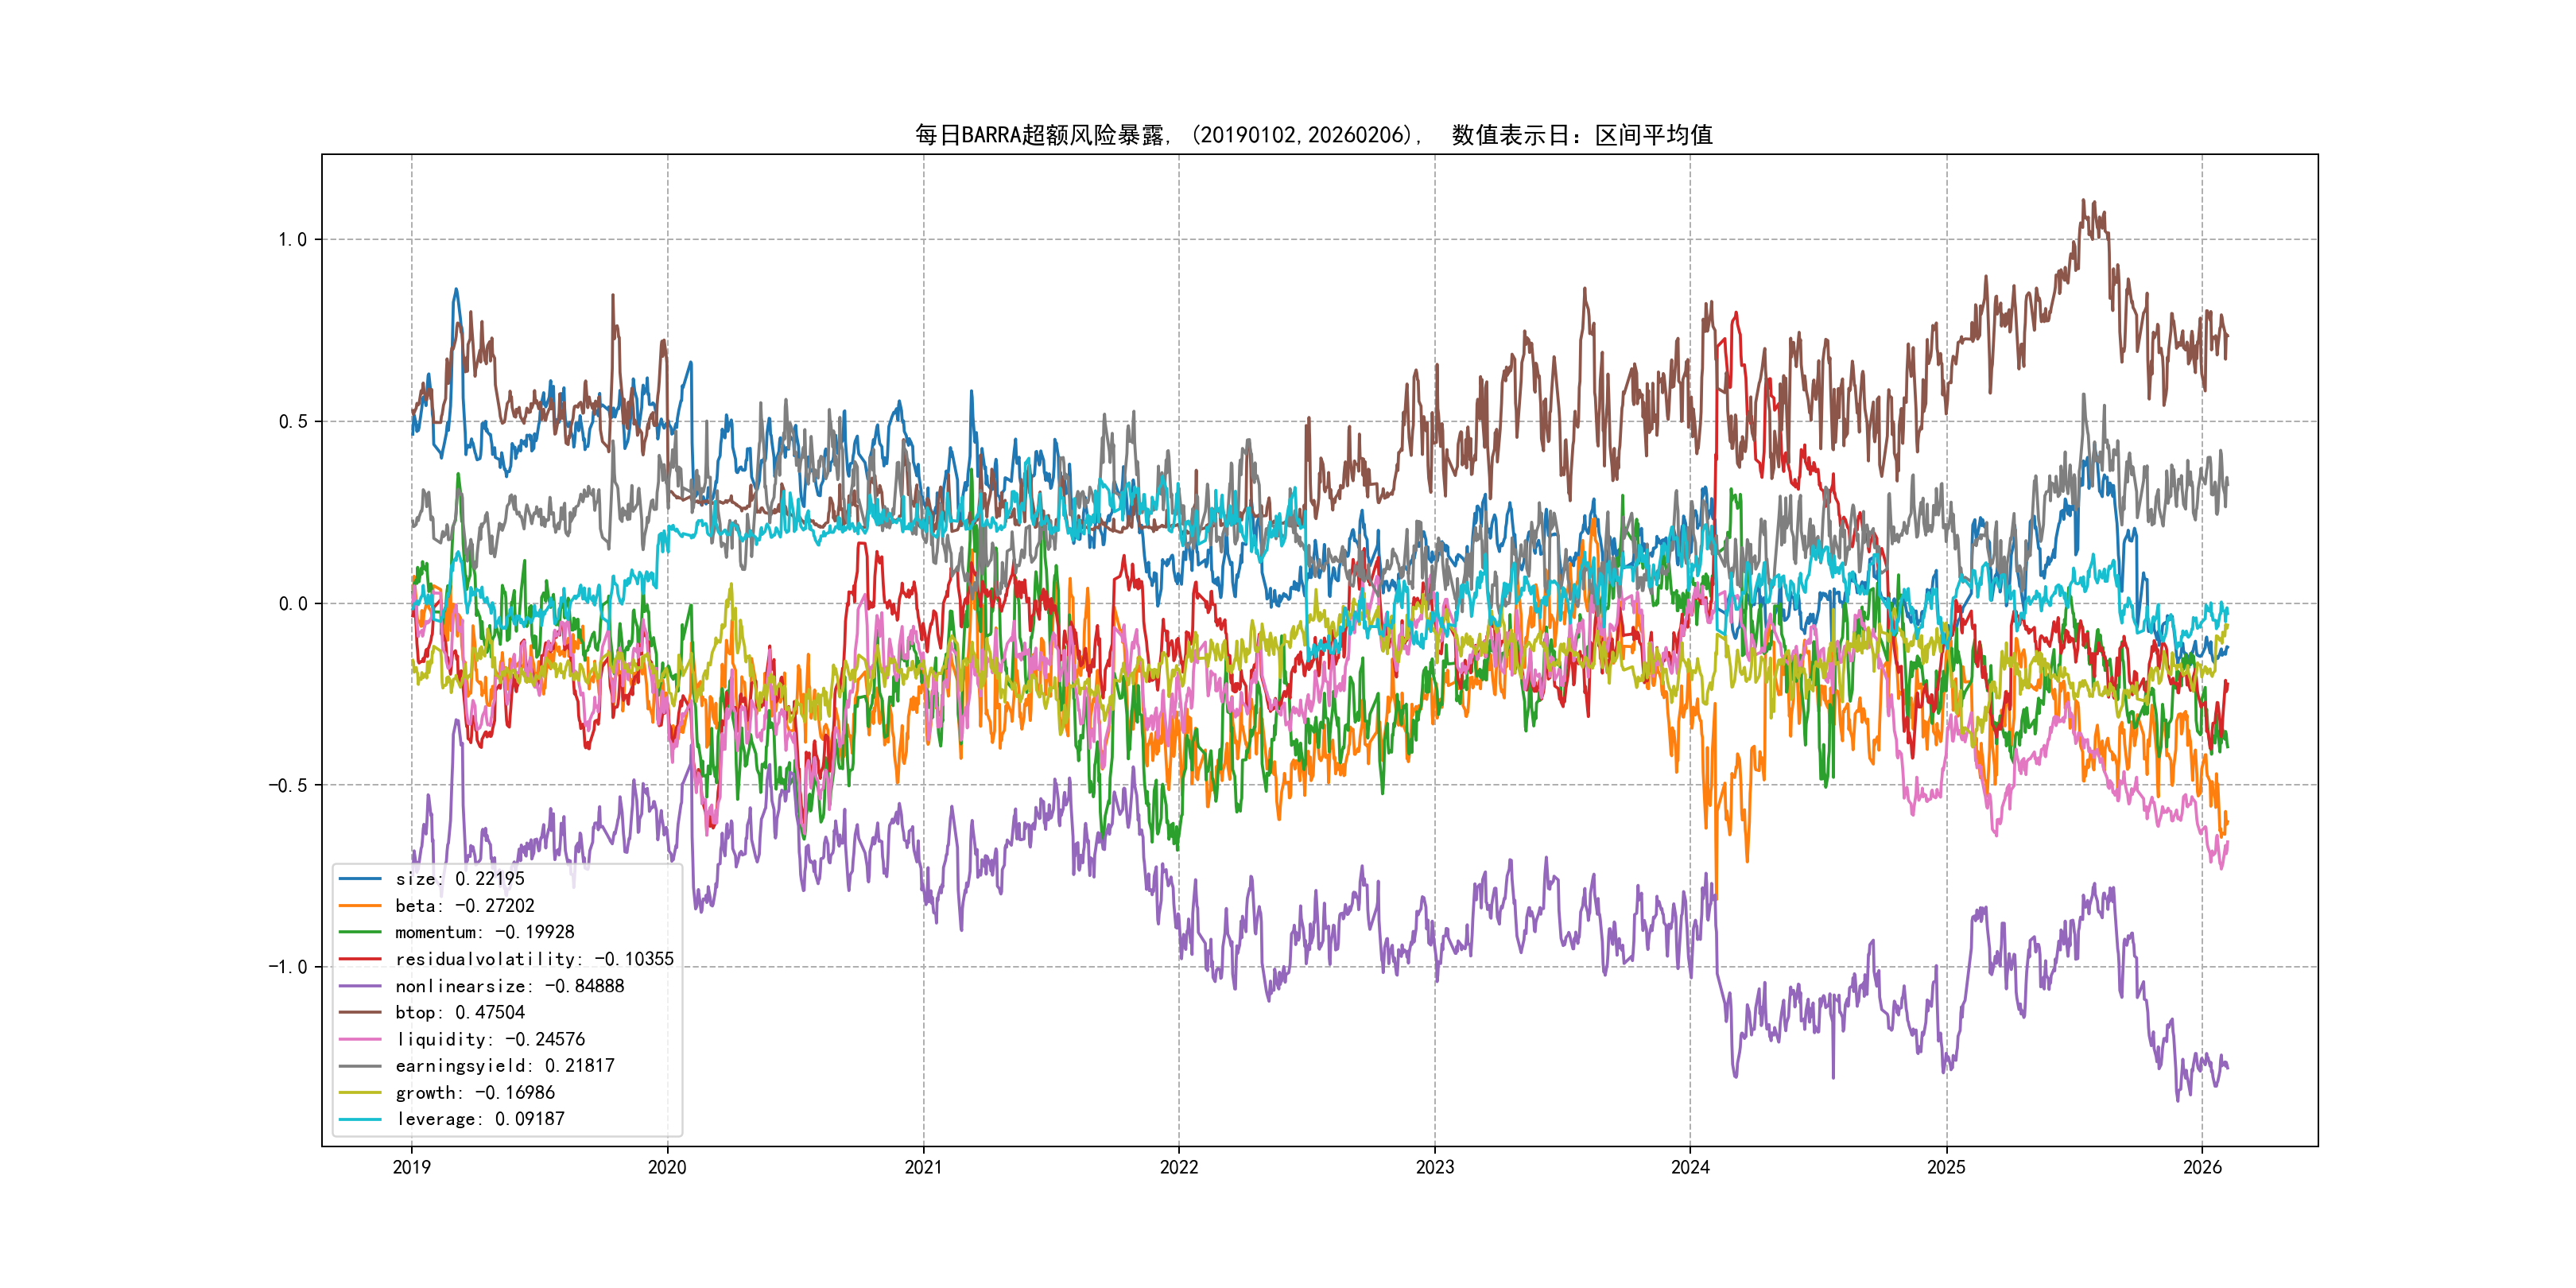Click the purple nonlinearsize swatch in legend

point(360,986)
